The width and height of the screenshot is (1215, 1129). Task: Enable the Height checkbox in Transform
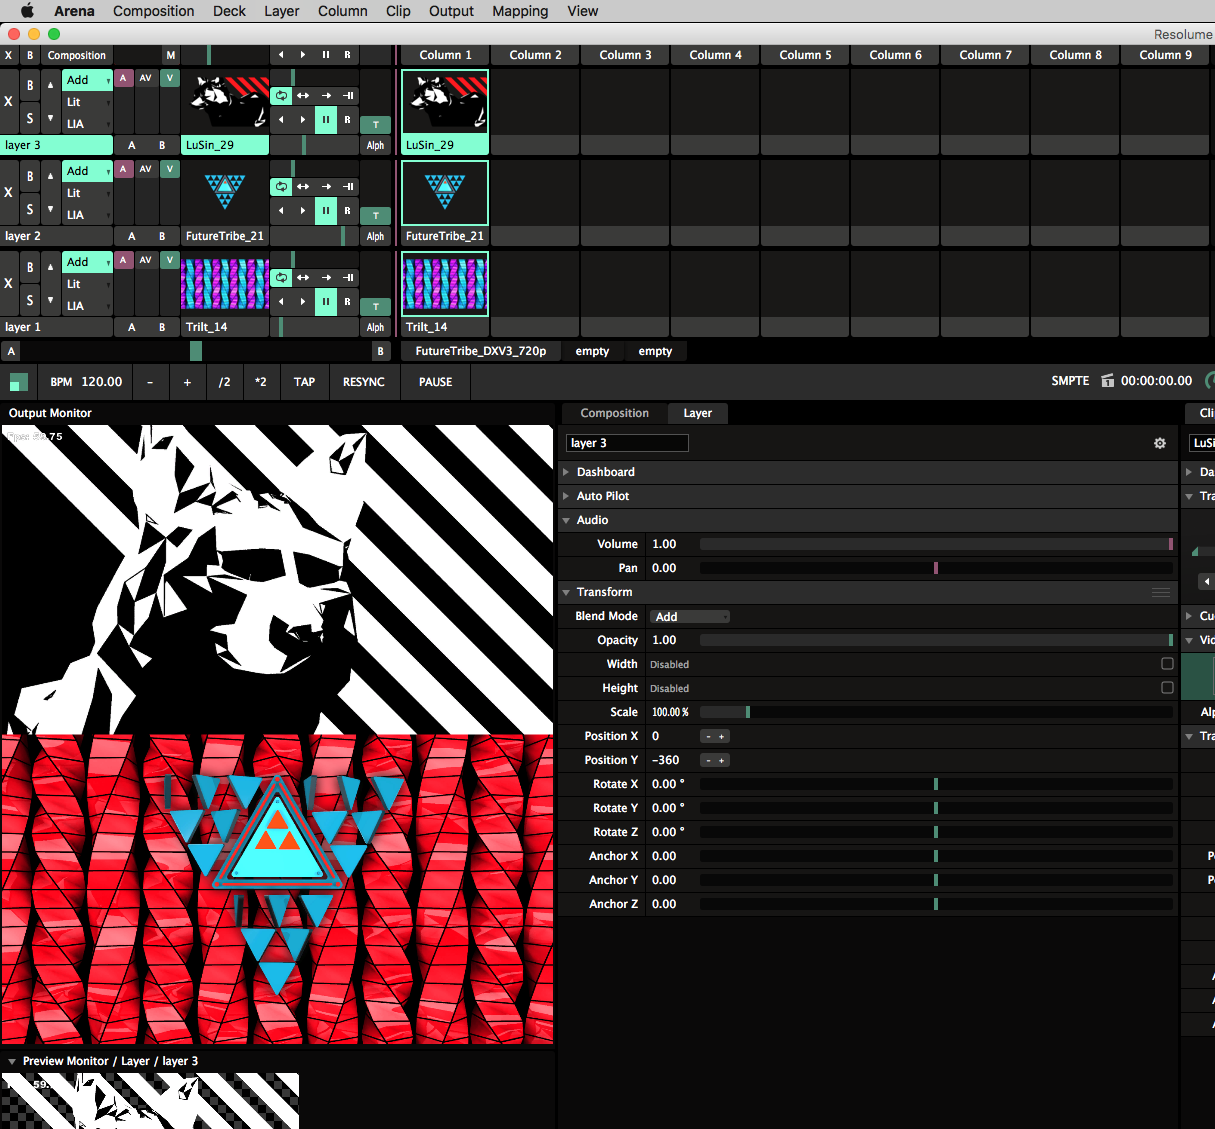[x=1167, y=688]
